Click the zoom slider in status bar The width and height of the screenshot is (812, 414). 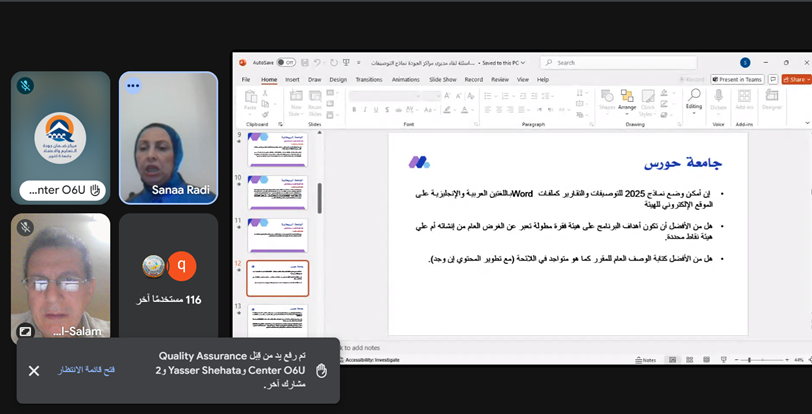tap(762, 360)
